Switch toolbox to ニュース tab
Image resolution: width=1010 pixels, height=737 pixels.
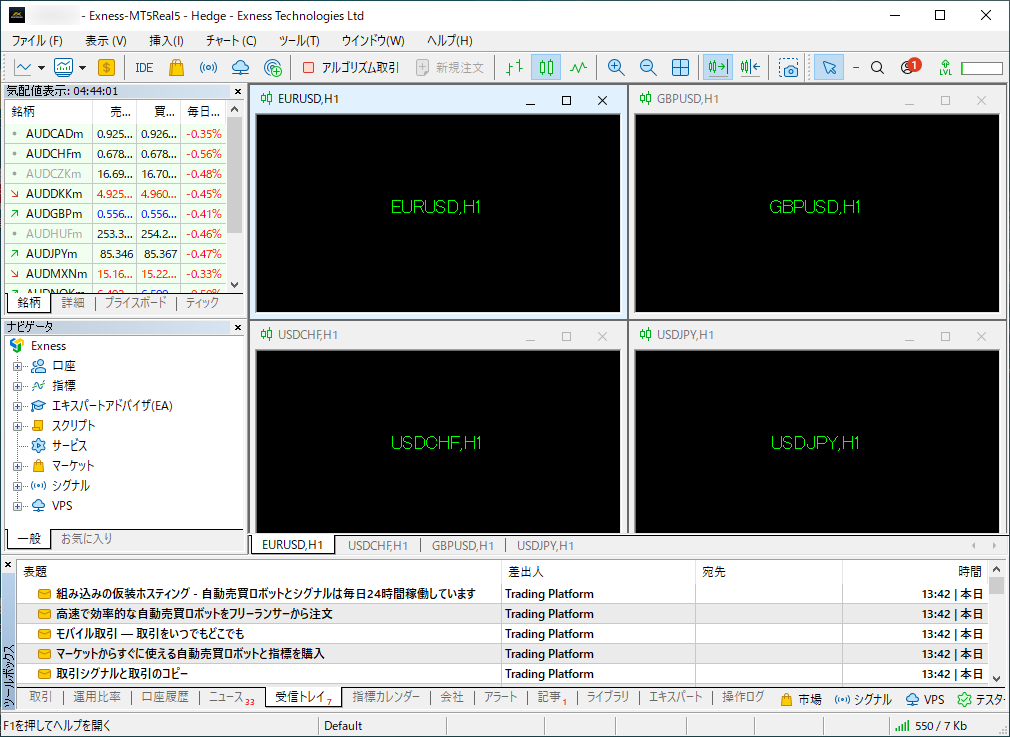[231, 697]
